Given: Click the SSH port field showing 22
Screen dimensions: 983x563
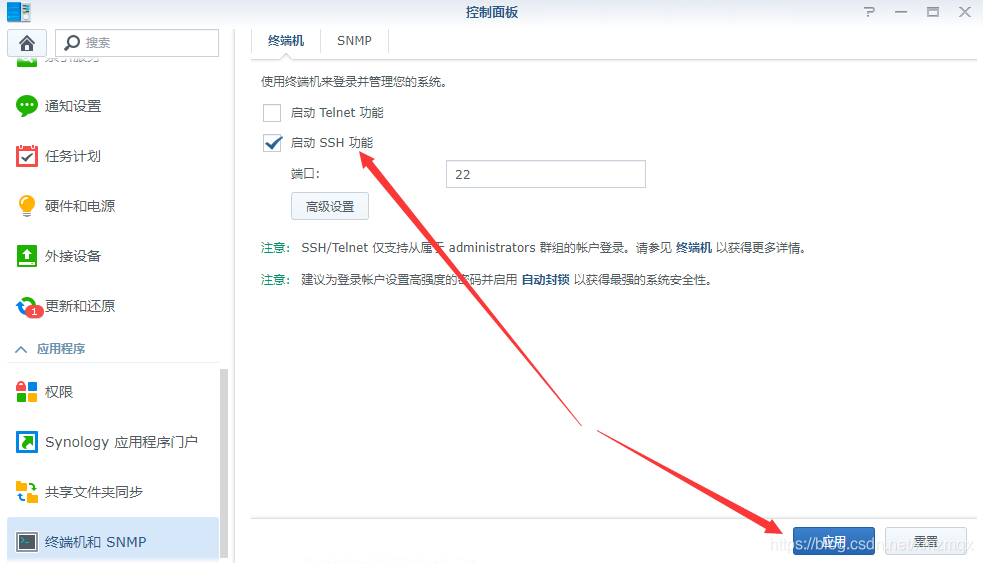Looking at the screenshot, I should coord(545,174).
